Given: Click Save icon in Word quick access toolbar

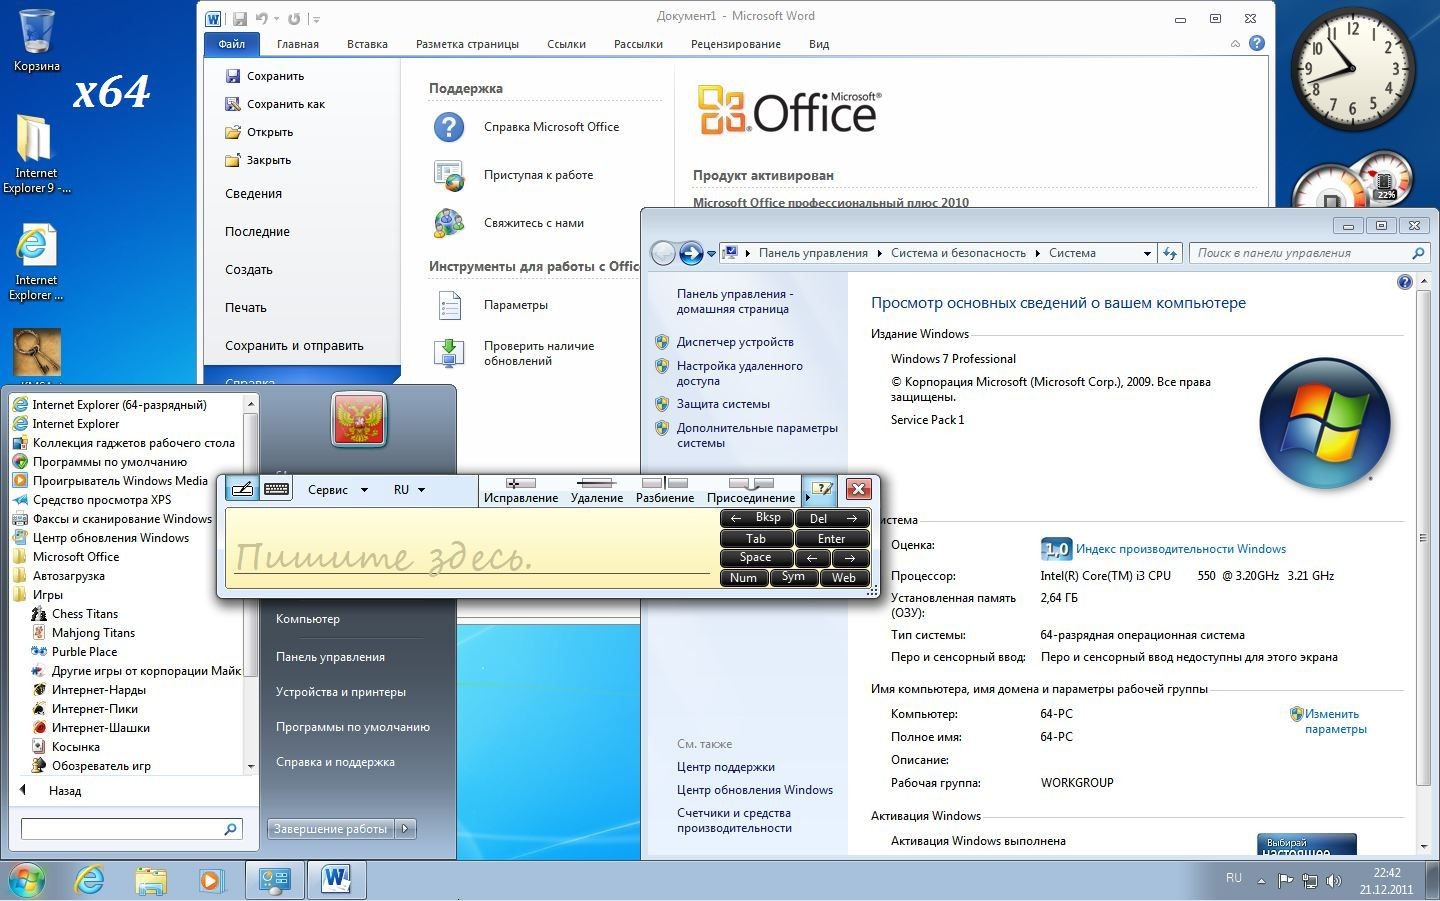Looking at the screenshot, I should coord(240,18).
